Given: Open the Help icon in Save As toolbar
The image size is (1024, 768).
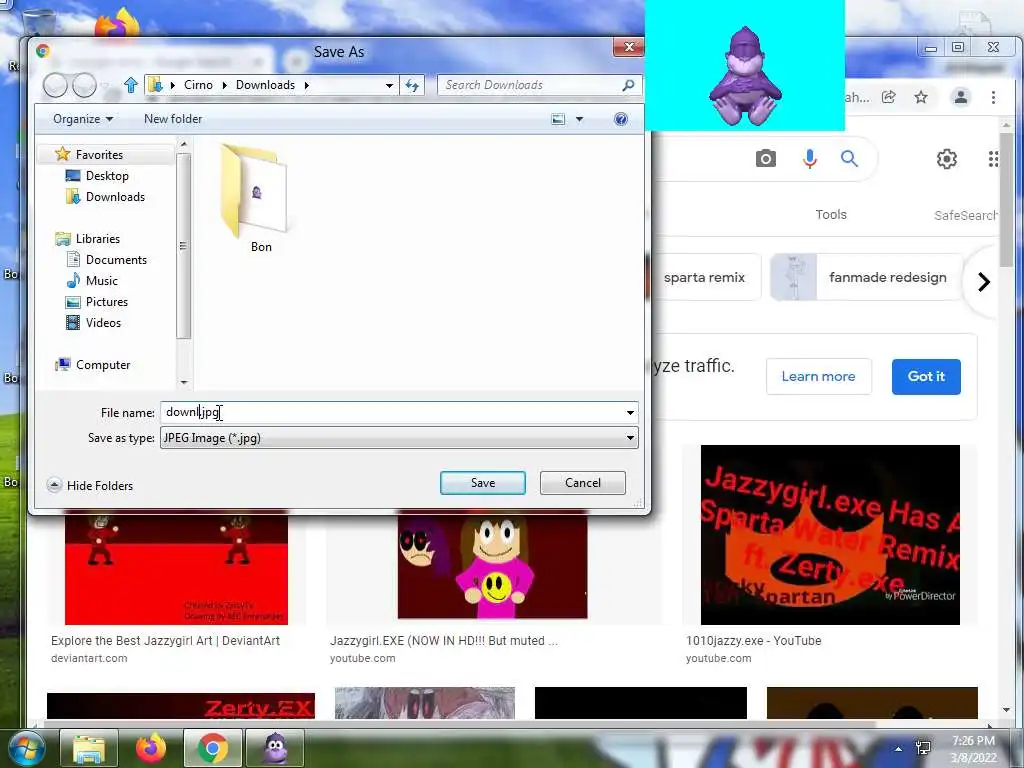Looking at the screenshot, I should point(621,119).
